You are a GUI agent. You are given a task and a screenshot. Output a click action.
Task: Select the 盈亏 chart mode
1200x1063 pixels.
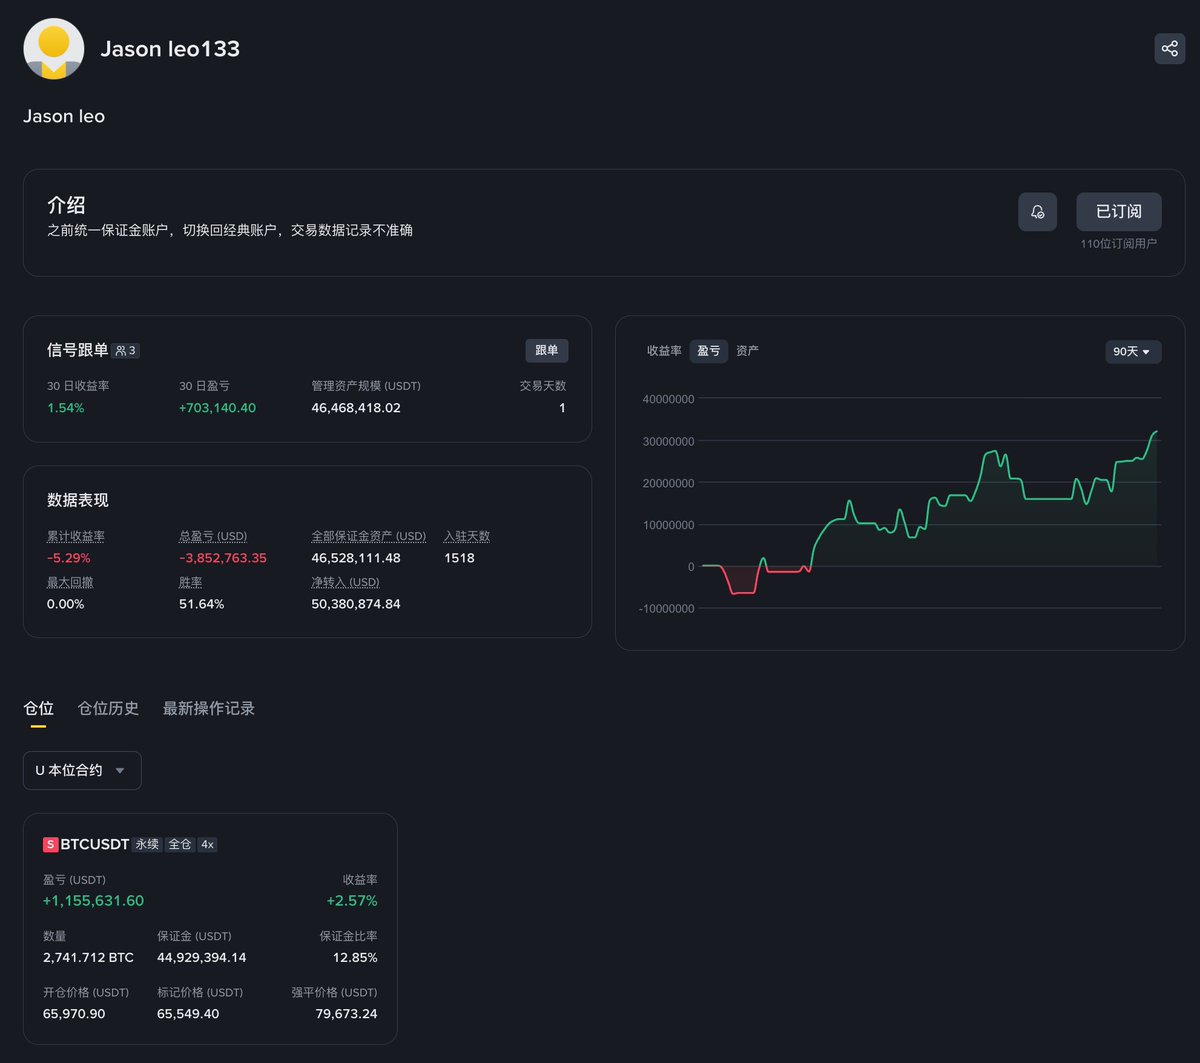tap(709, 351)
